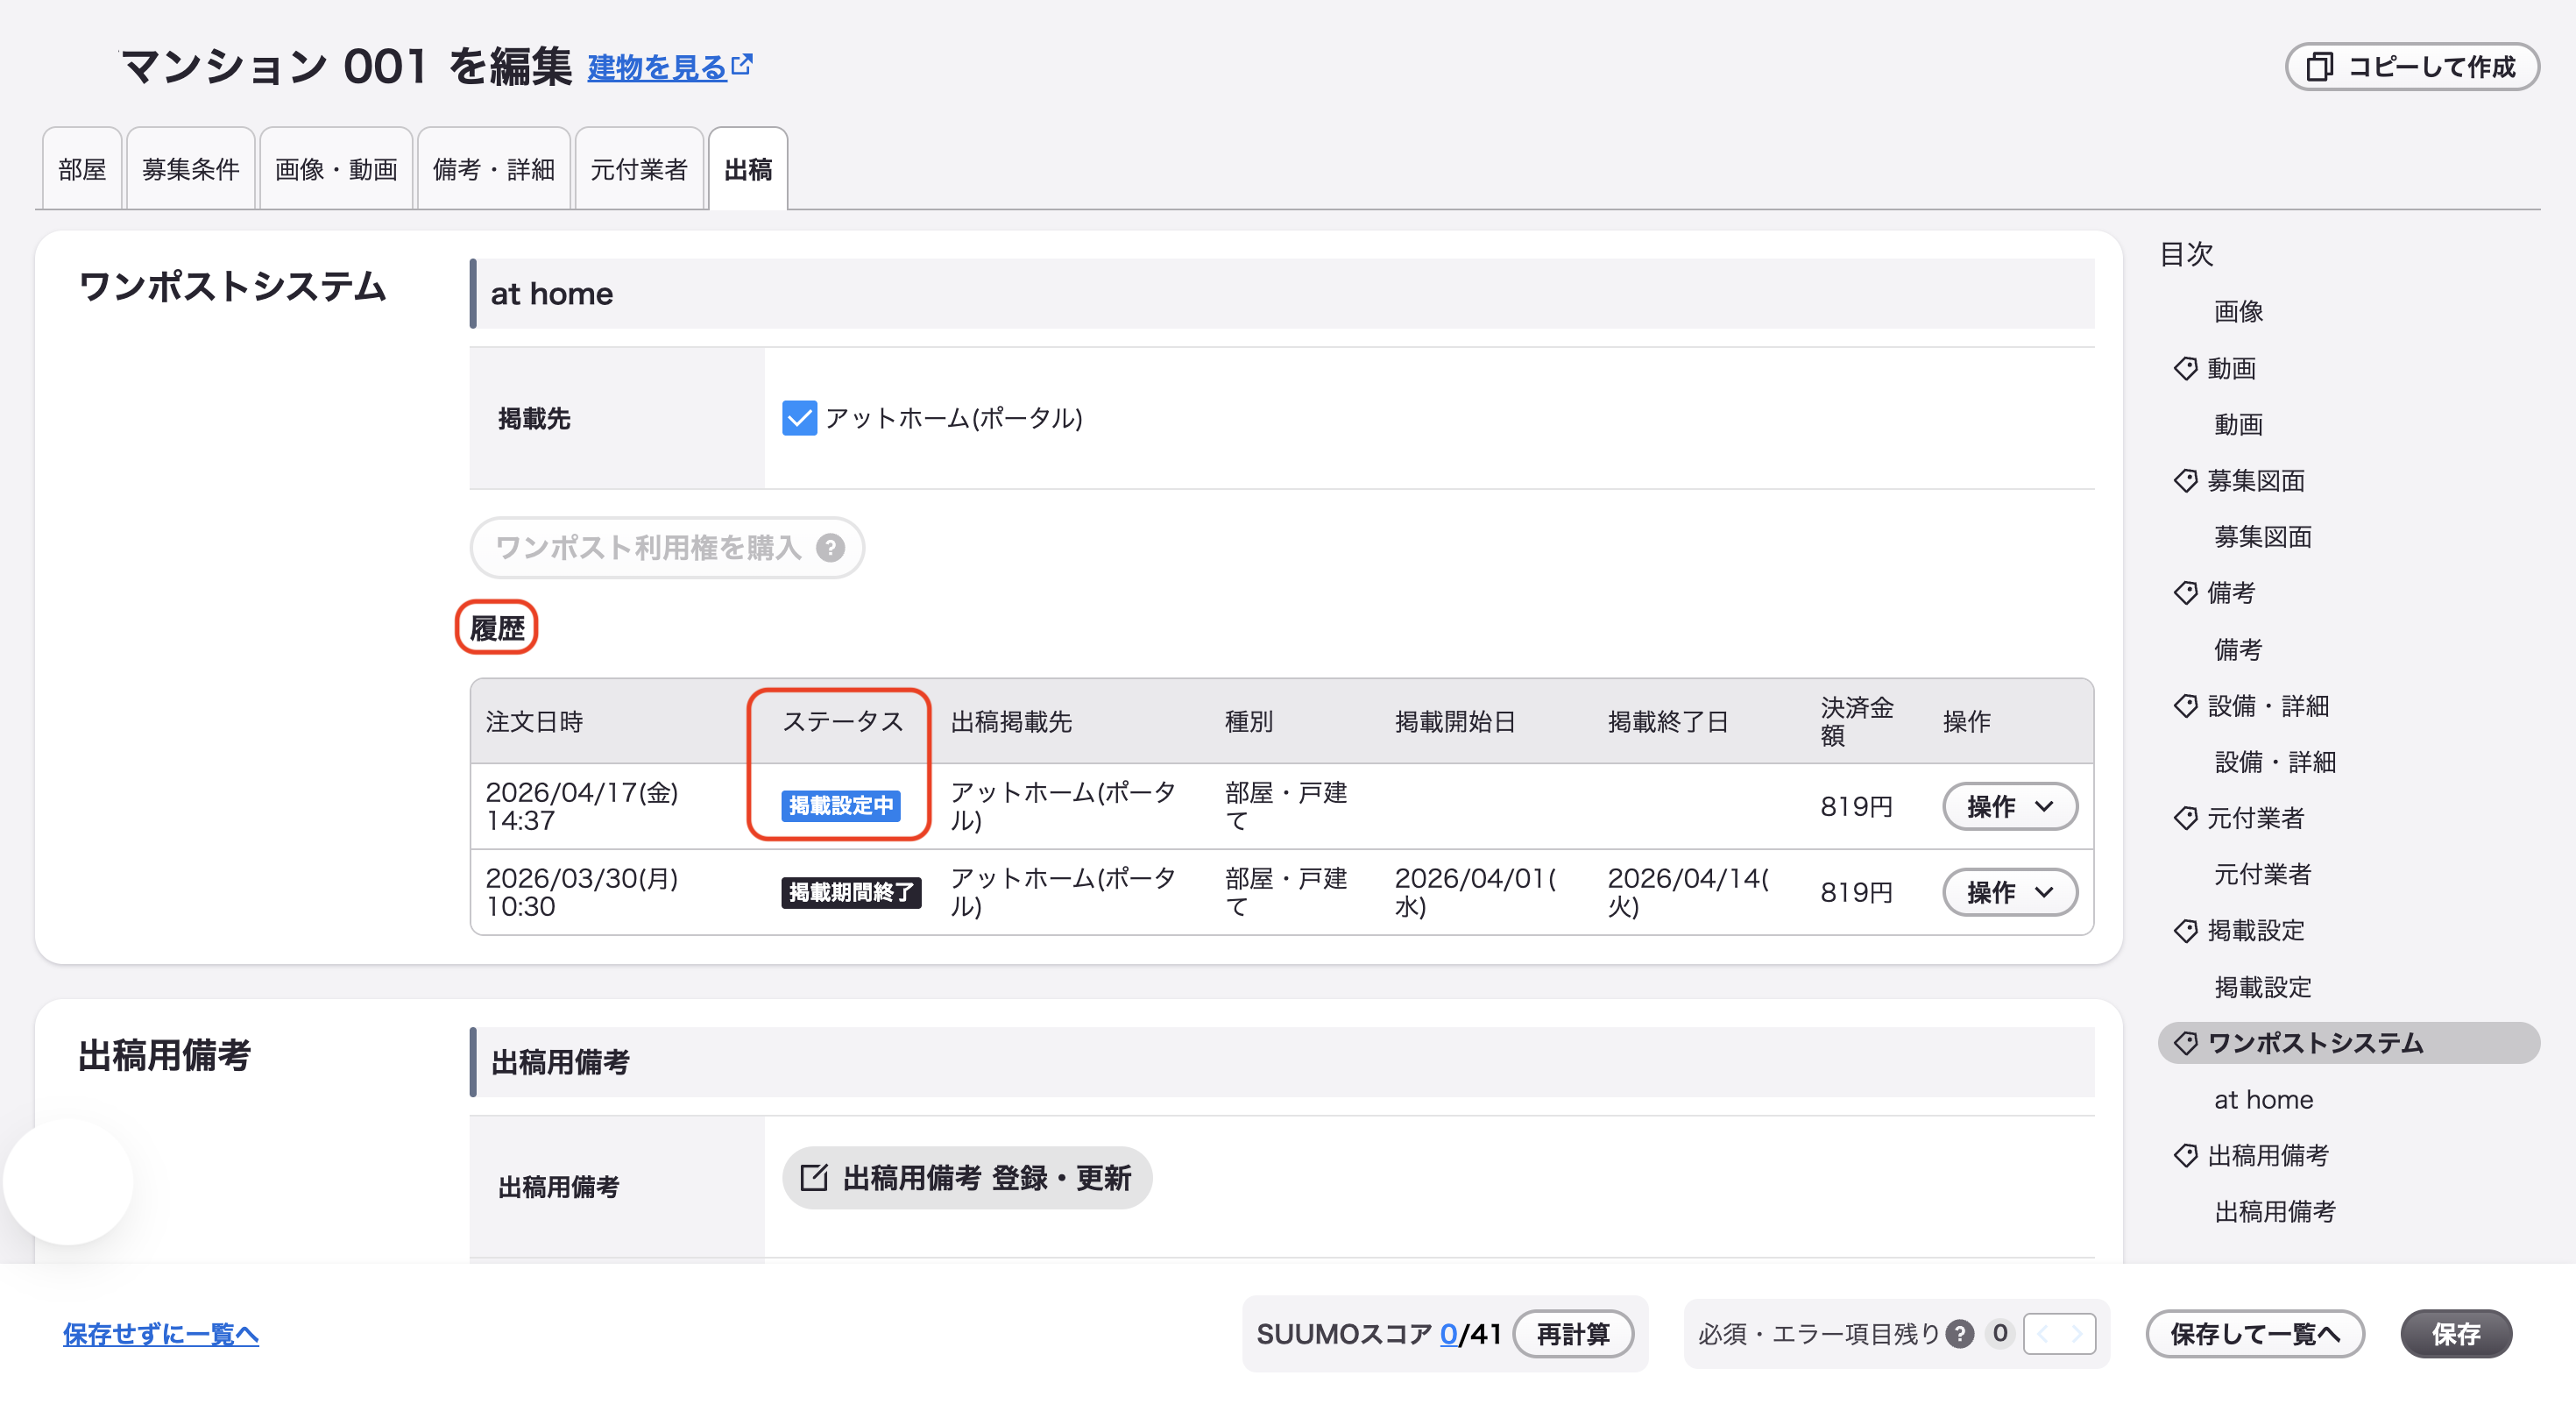Go to next error item arrow

pos(2077,1334)
